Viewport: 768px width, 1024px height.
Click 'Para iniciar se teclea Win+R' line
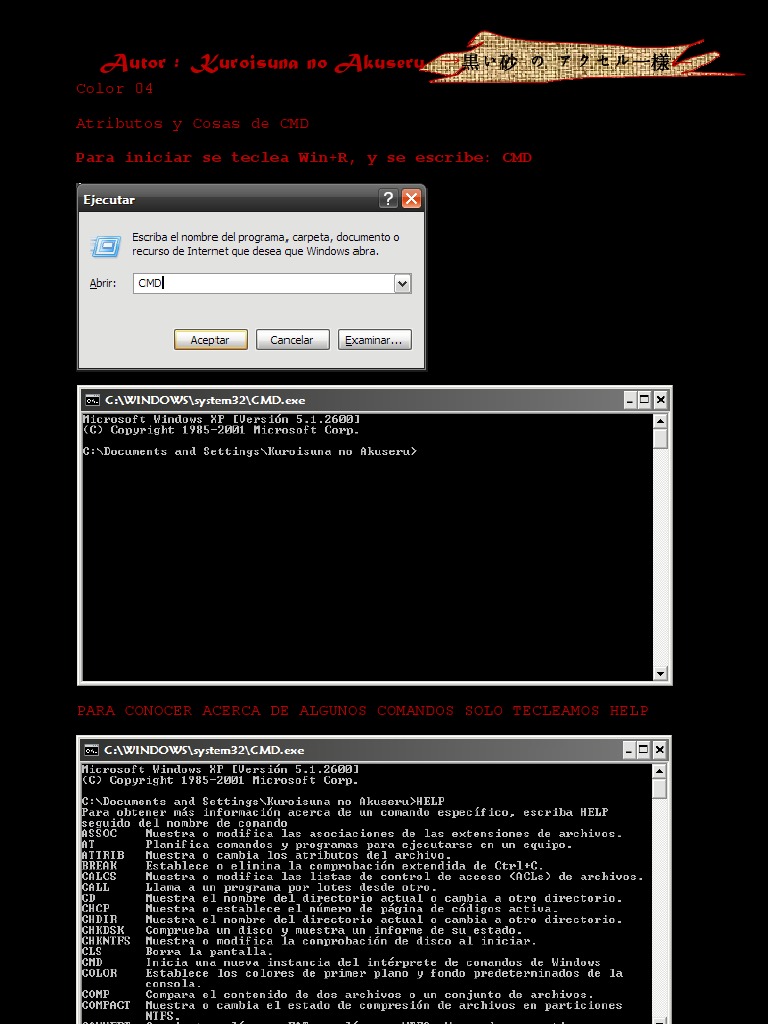(x=304, y=158)
